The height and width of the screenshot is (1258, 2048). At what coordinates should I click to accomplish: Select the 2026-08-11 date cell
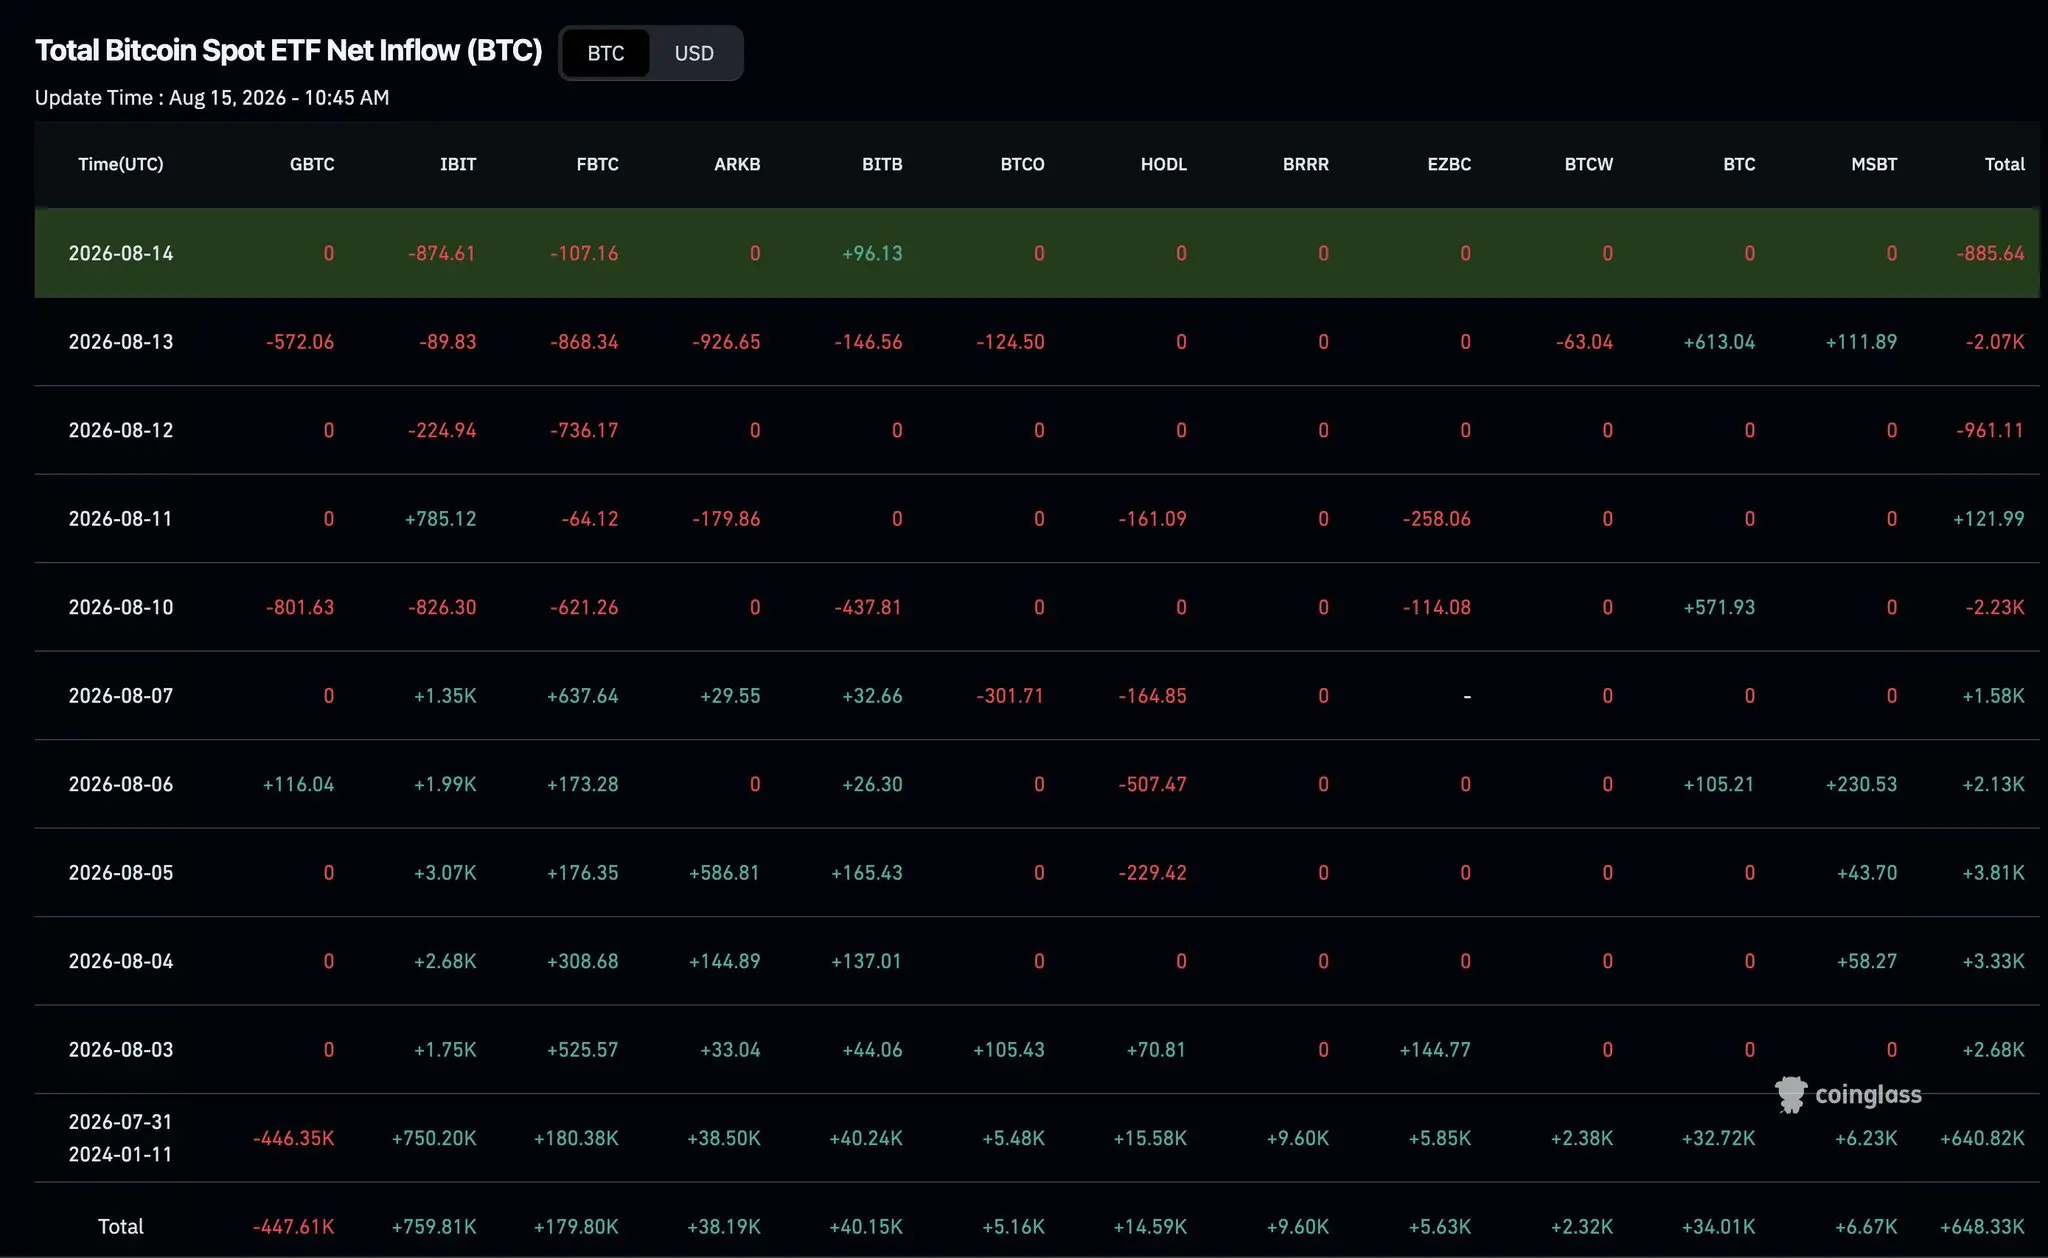click(121, 519)
